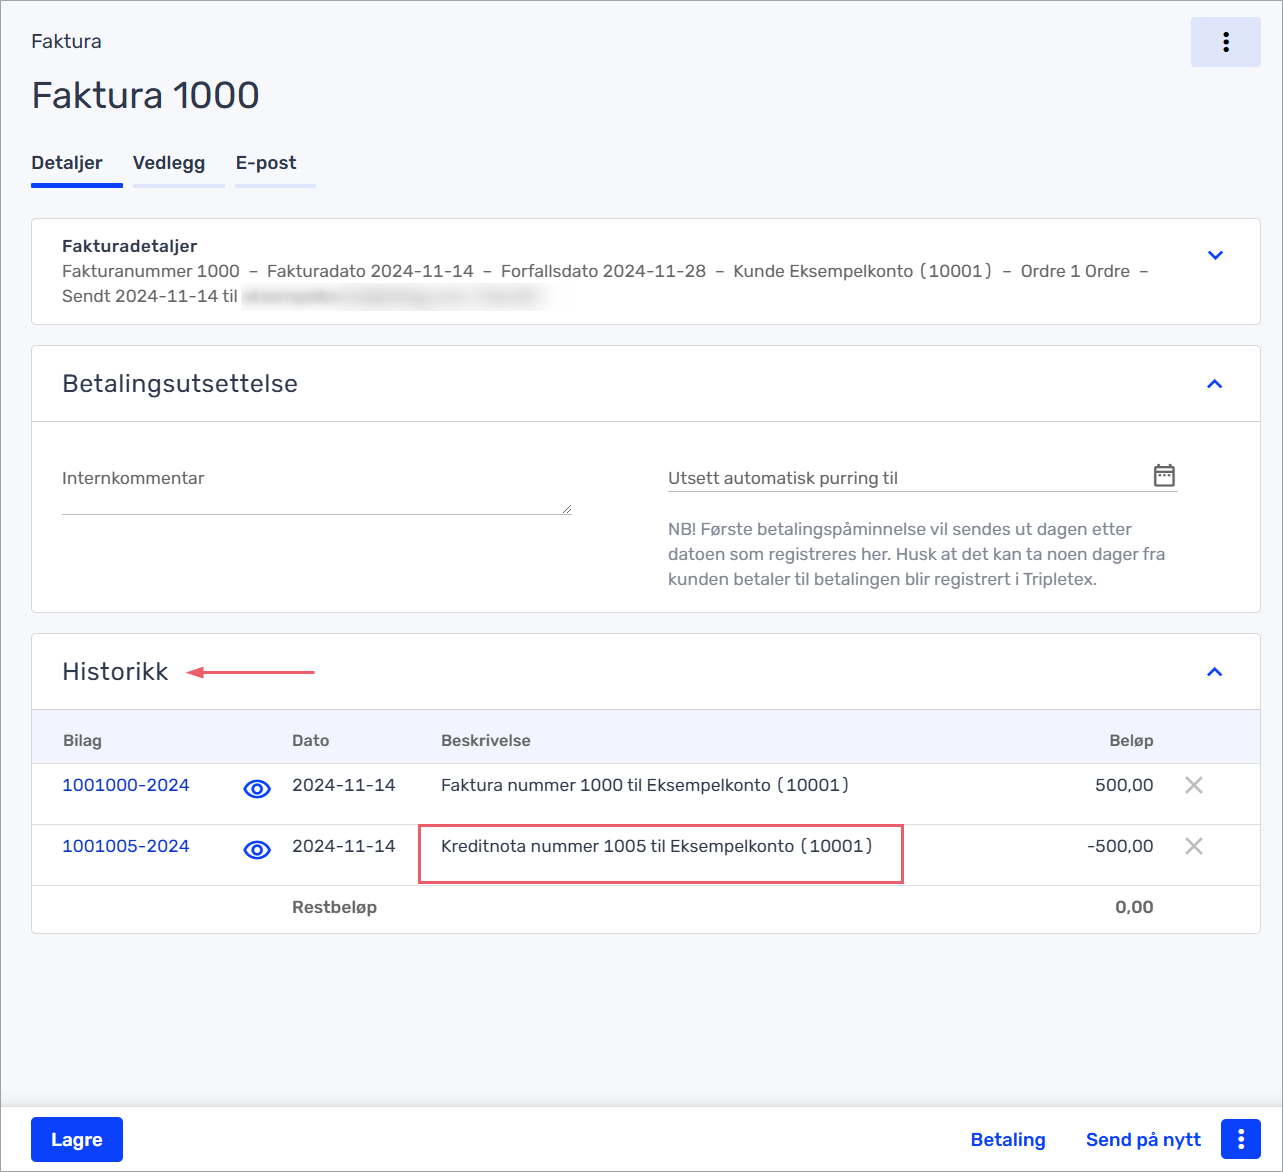Click the Restbeløp label

click(334, 907)
